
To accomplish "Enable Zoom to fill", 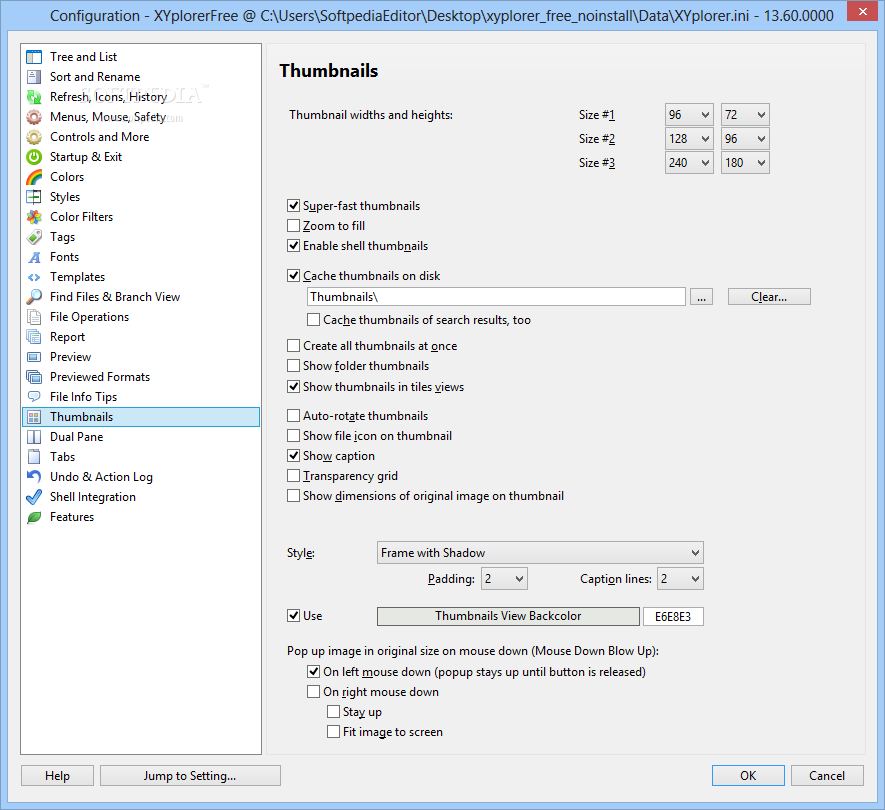I will pyautogui.click(x=293, y=226).
